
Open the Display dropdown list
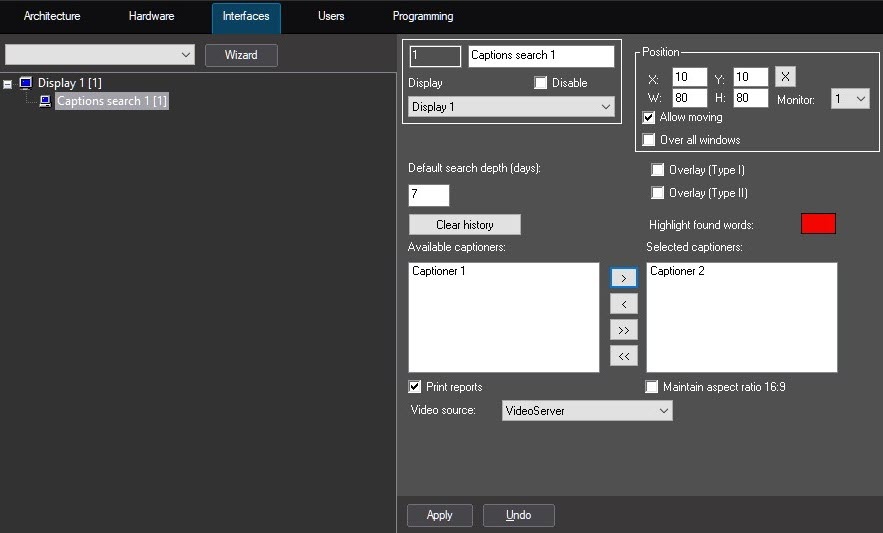511,107
